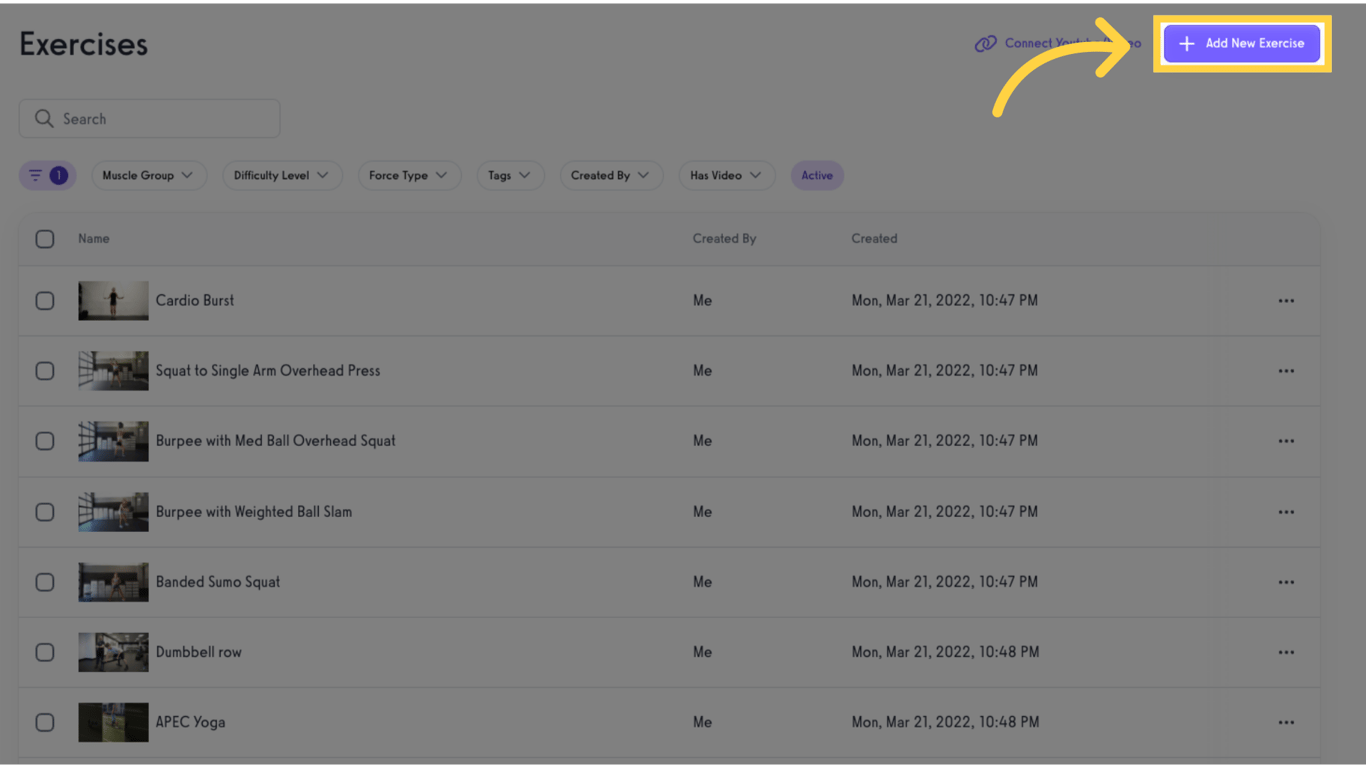Select all exercises with header checkbox
The width and height of the screenshot is (1366, 768).
point(45,239)
